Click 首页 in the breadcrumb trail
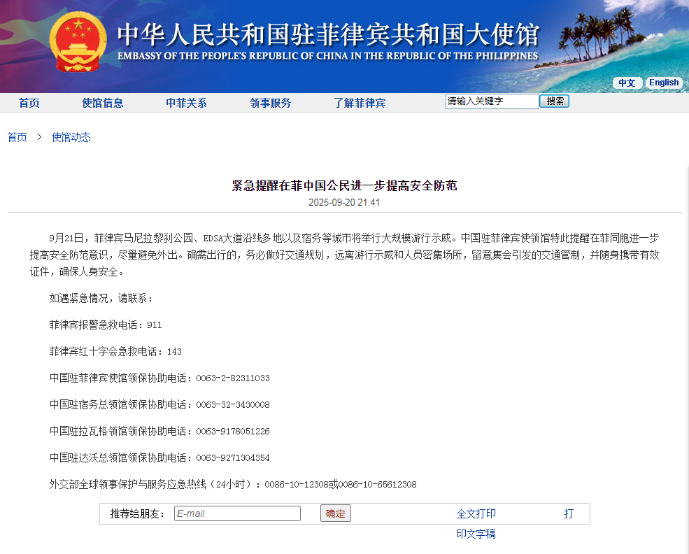 (17, 137)
